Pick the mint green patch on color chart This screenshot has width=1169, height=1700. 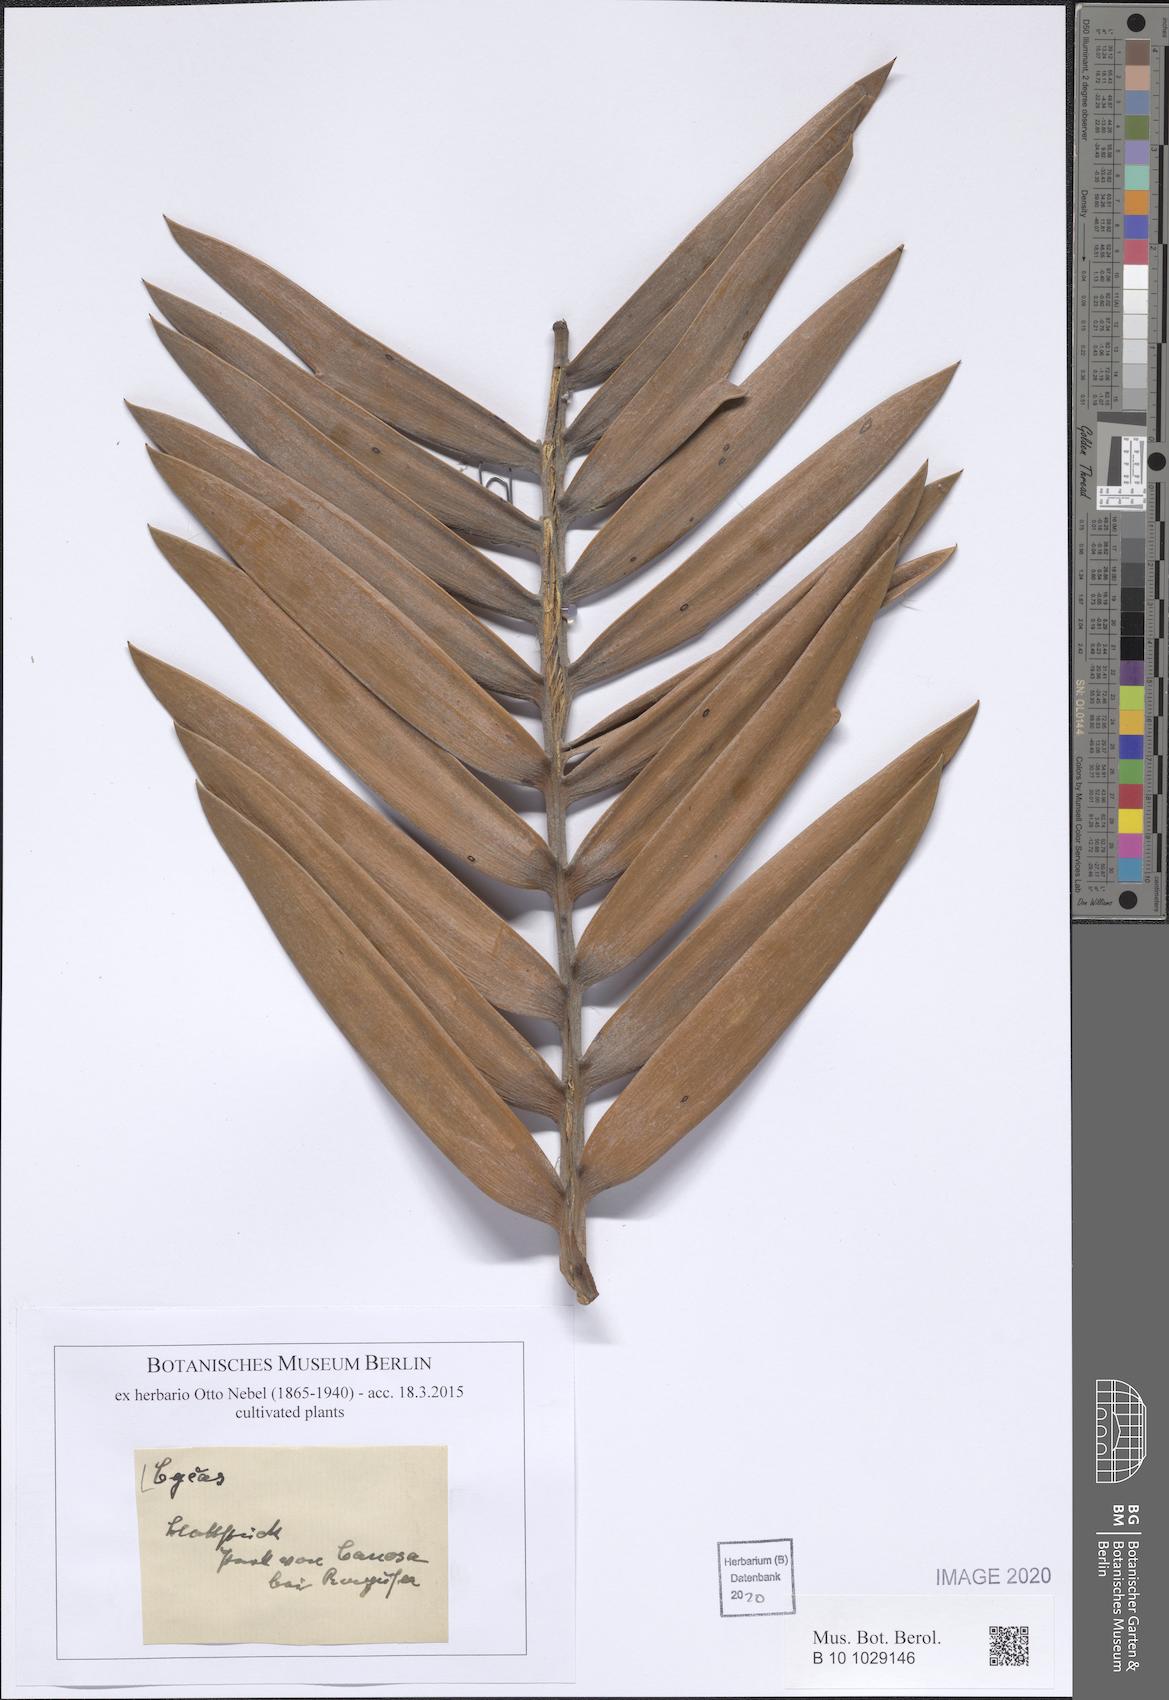1138,176
